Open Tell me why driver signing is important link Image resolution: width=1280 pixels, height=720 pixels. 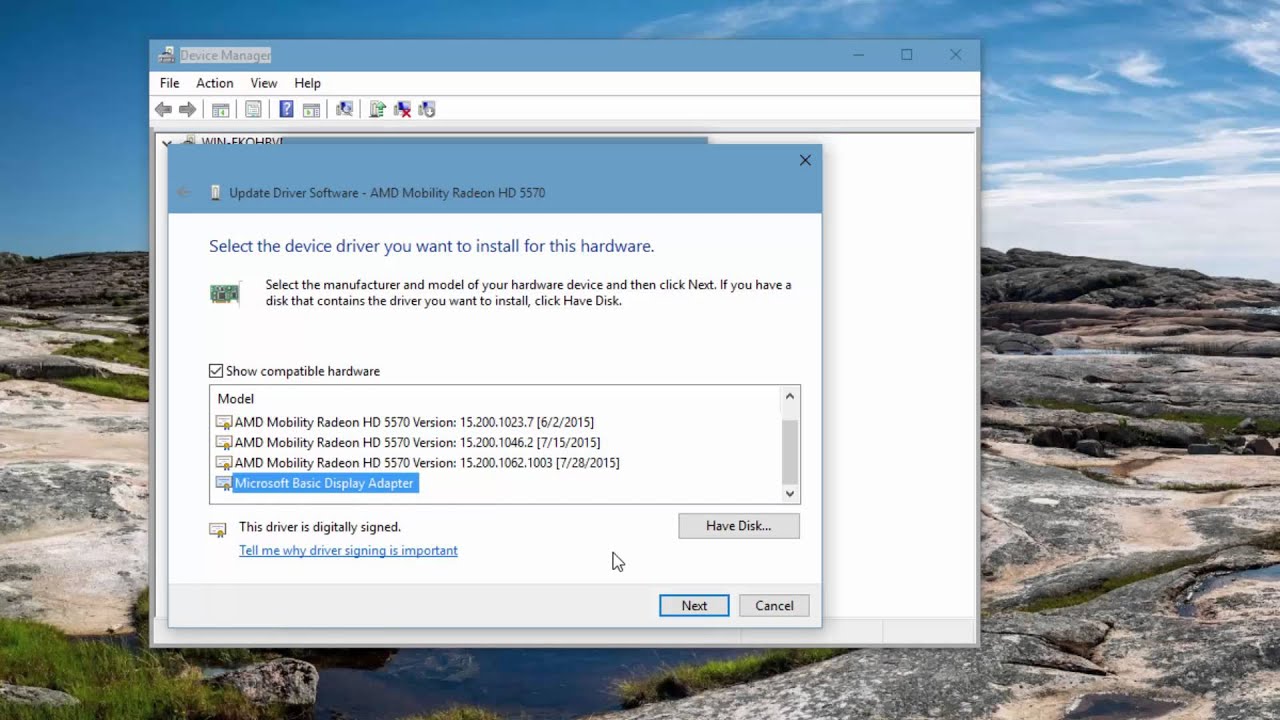tap(348, 550)
